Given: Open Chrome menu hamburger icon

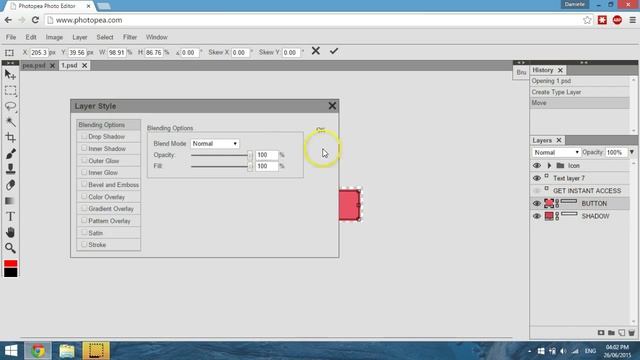Looking at the screenshot, I should tap(632, 20).
